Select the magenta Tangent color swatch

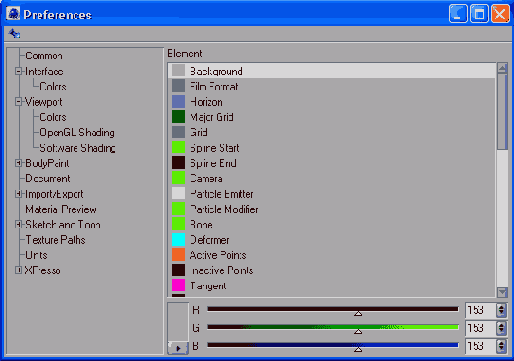pos(178,285)
